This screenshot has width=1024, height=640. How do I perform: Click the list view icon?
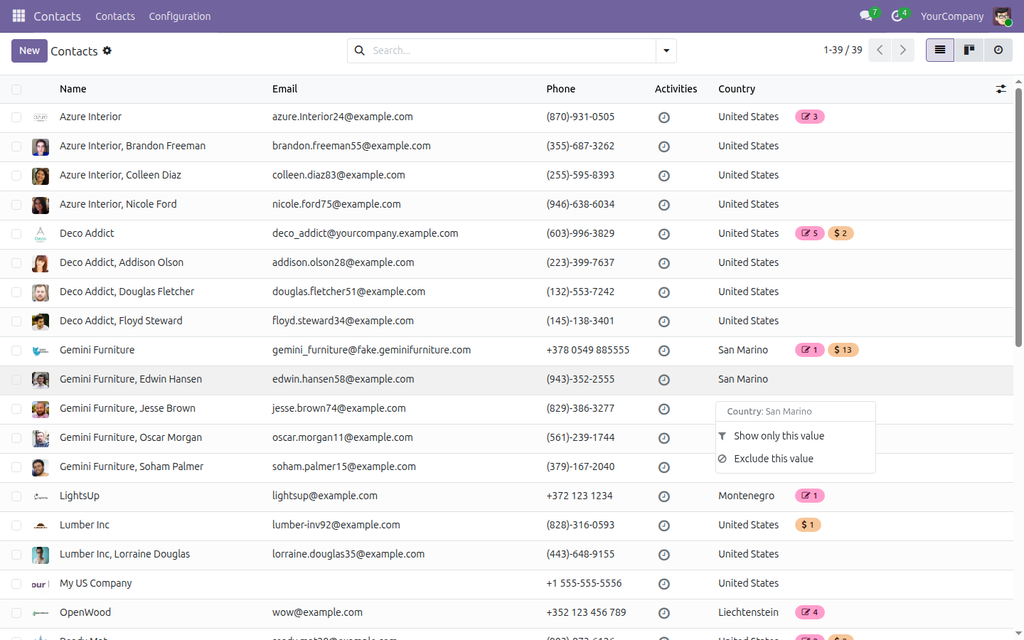click(940, 50)
